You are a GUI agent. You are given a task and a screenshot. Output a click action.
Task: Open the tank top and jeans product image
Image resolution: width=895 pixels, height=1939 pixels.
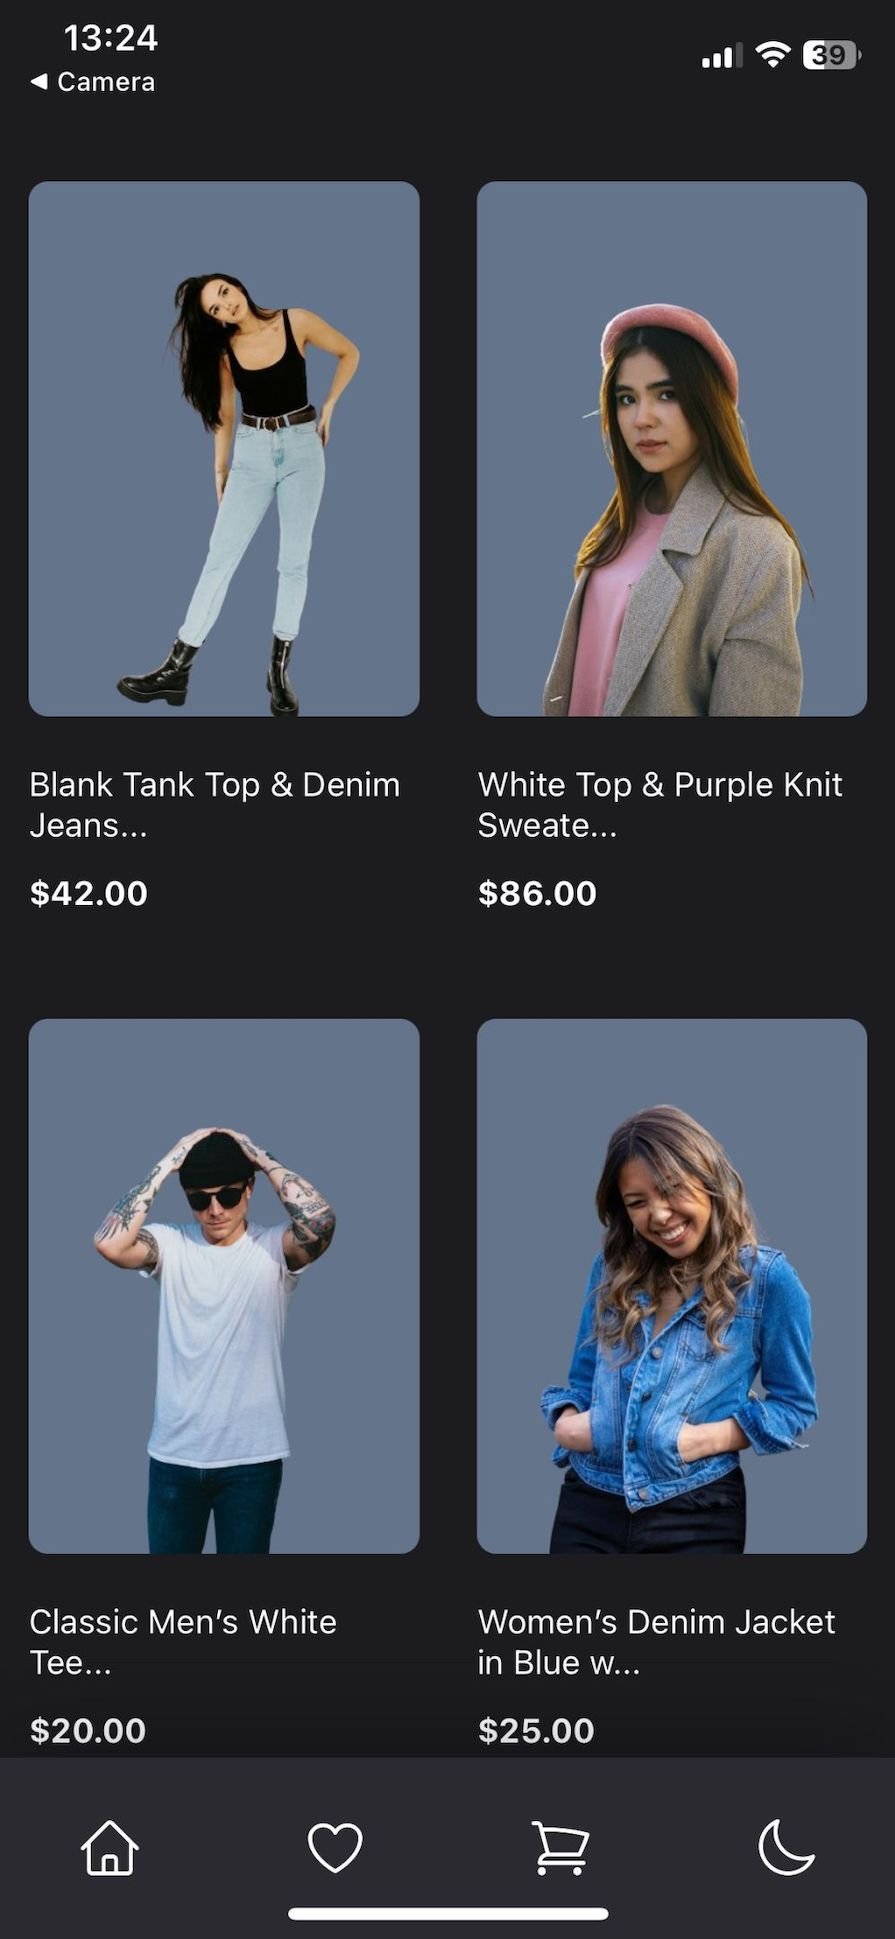[x=224, y=448]
